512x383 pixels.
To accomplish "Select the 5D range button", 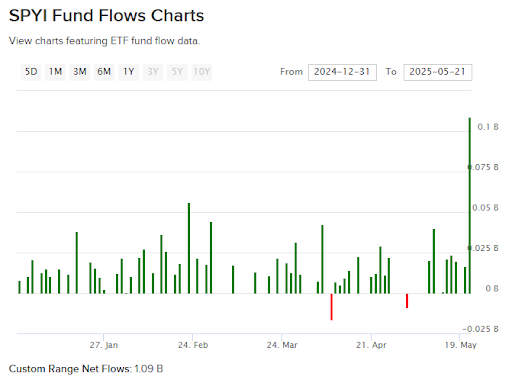I will (x=31, y=72).
